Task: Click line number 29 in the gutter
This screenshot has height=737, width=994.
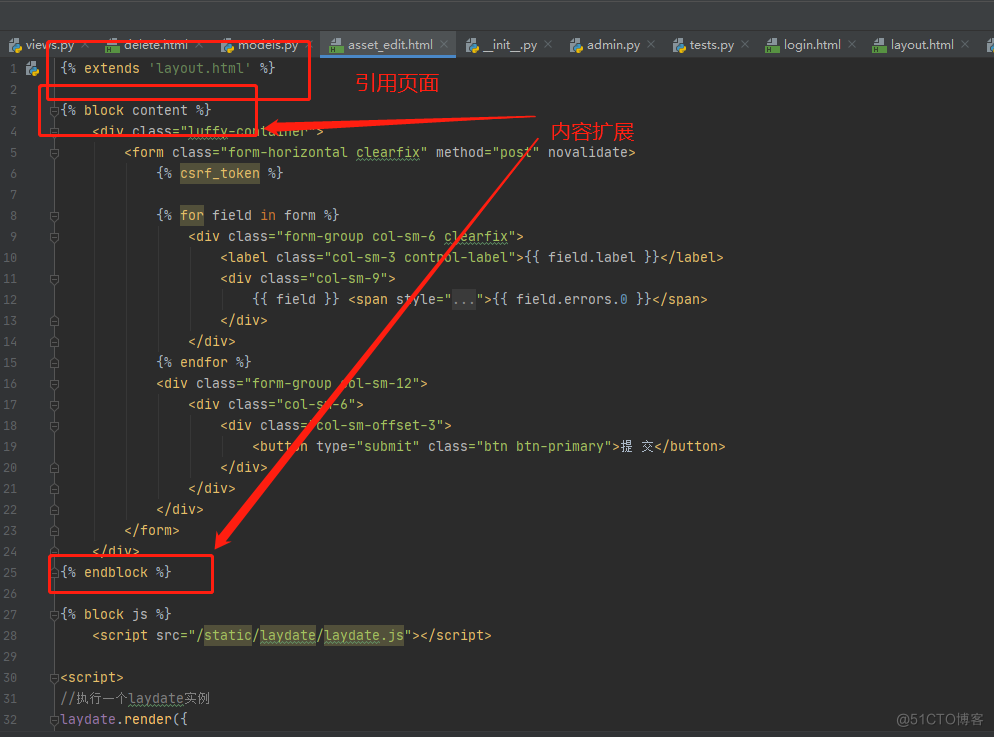Action: [x=10, y=657]
